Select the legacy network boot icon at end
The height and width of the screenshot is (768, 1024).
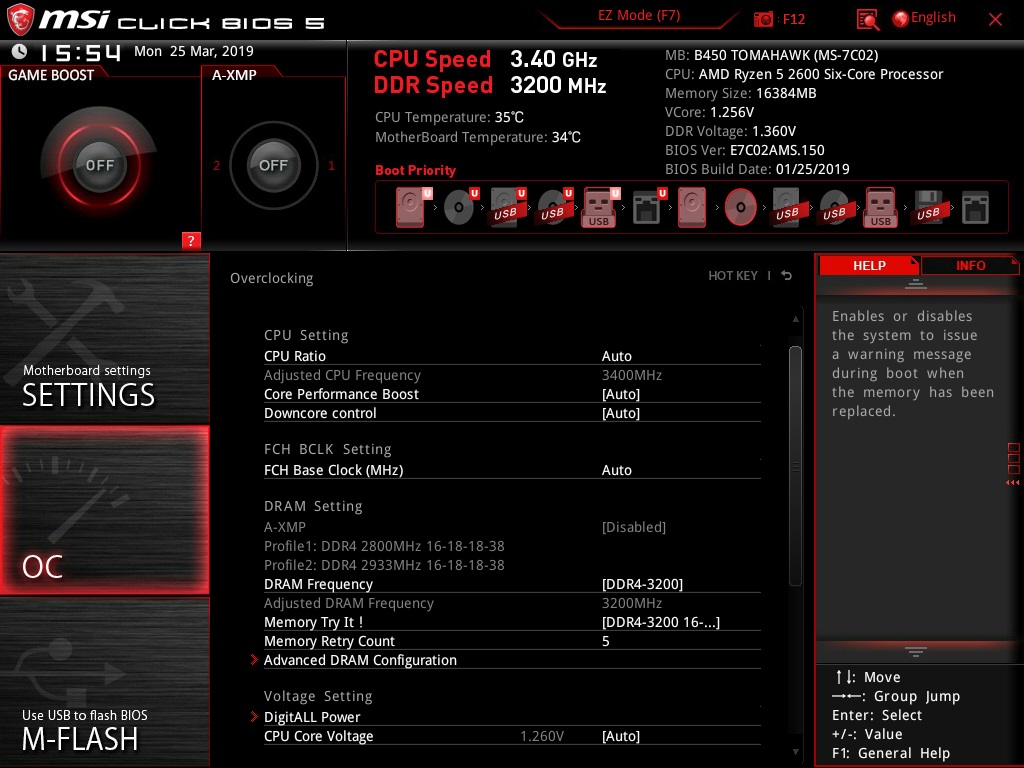point(975,207)
